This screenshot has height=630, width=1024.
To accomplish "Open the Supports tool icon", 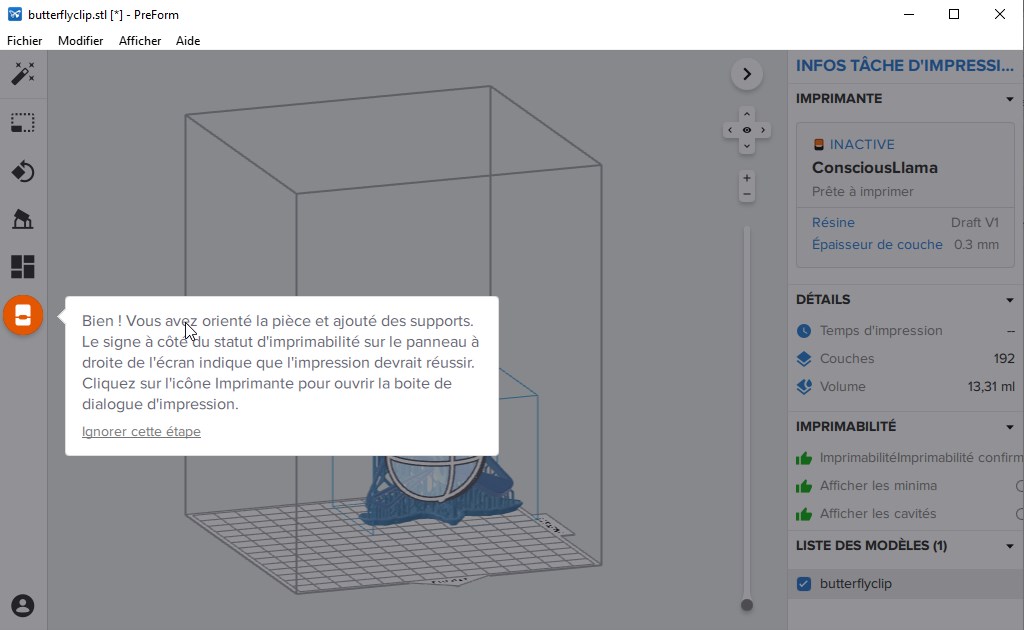I will 23,219.
